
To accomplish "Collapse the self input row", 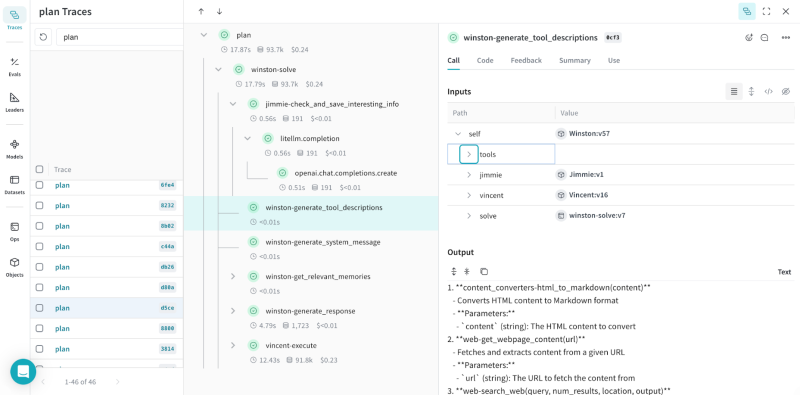I will coord(458,134).
